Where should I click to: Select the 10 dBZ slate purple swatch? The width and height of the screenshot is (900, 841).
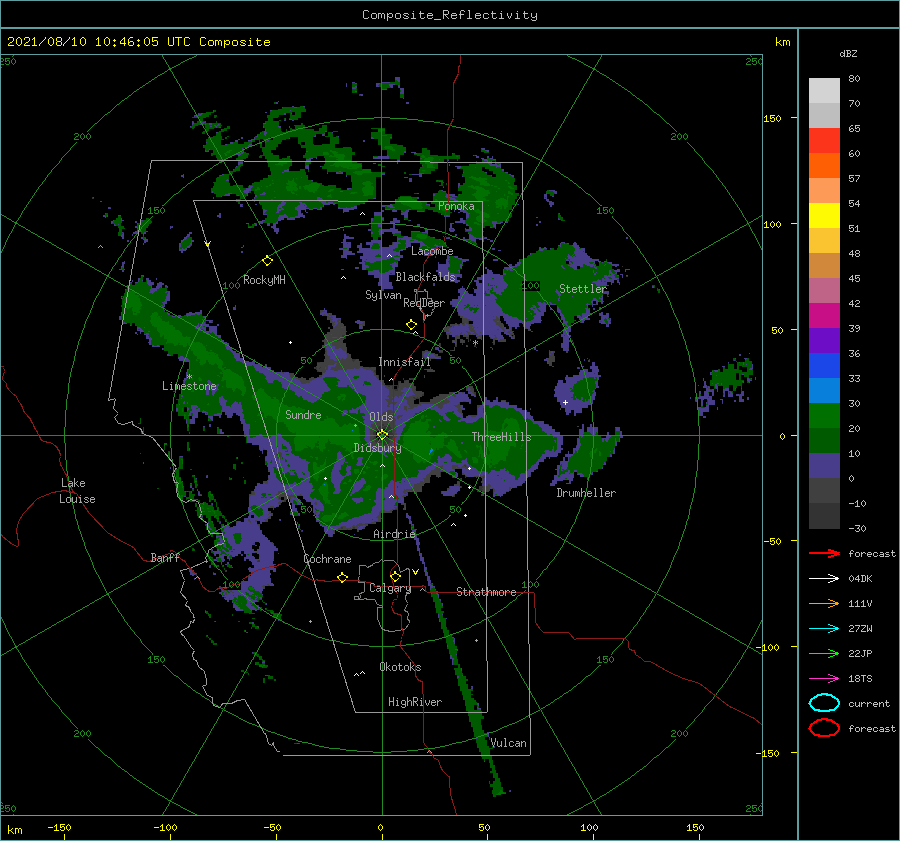pyautogui.click(x=824, y=466)
